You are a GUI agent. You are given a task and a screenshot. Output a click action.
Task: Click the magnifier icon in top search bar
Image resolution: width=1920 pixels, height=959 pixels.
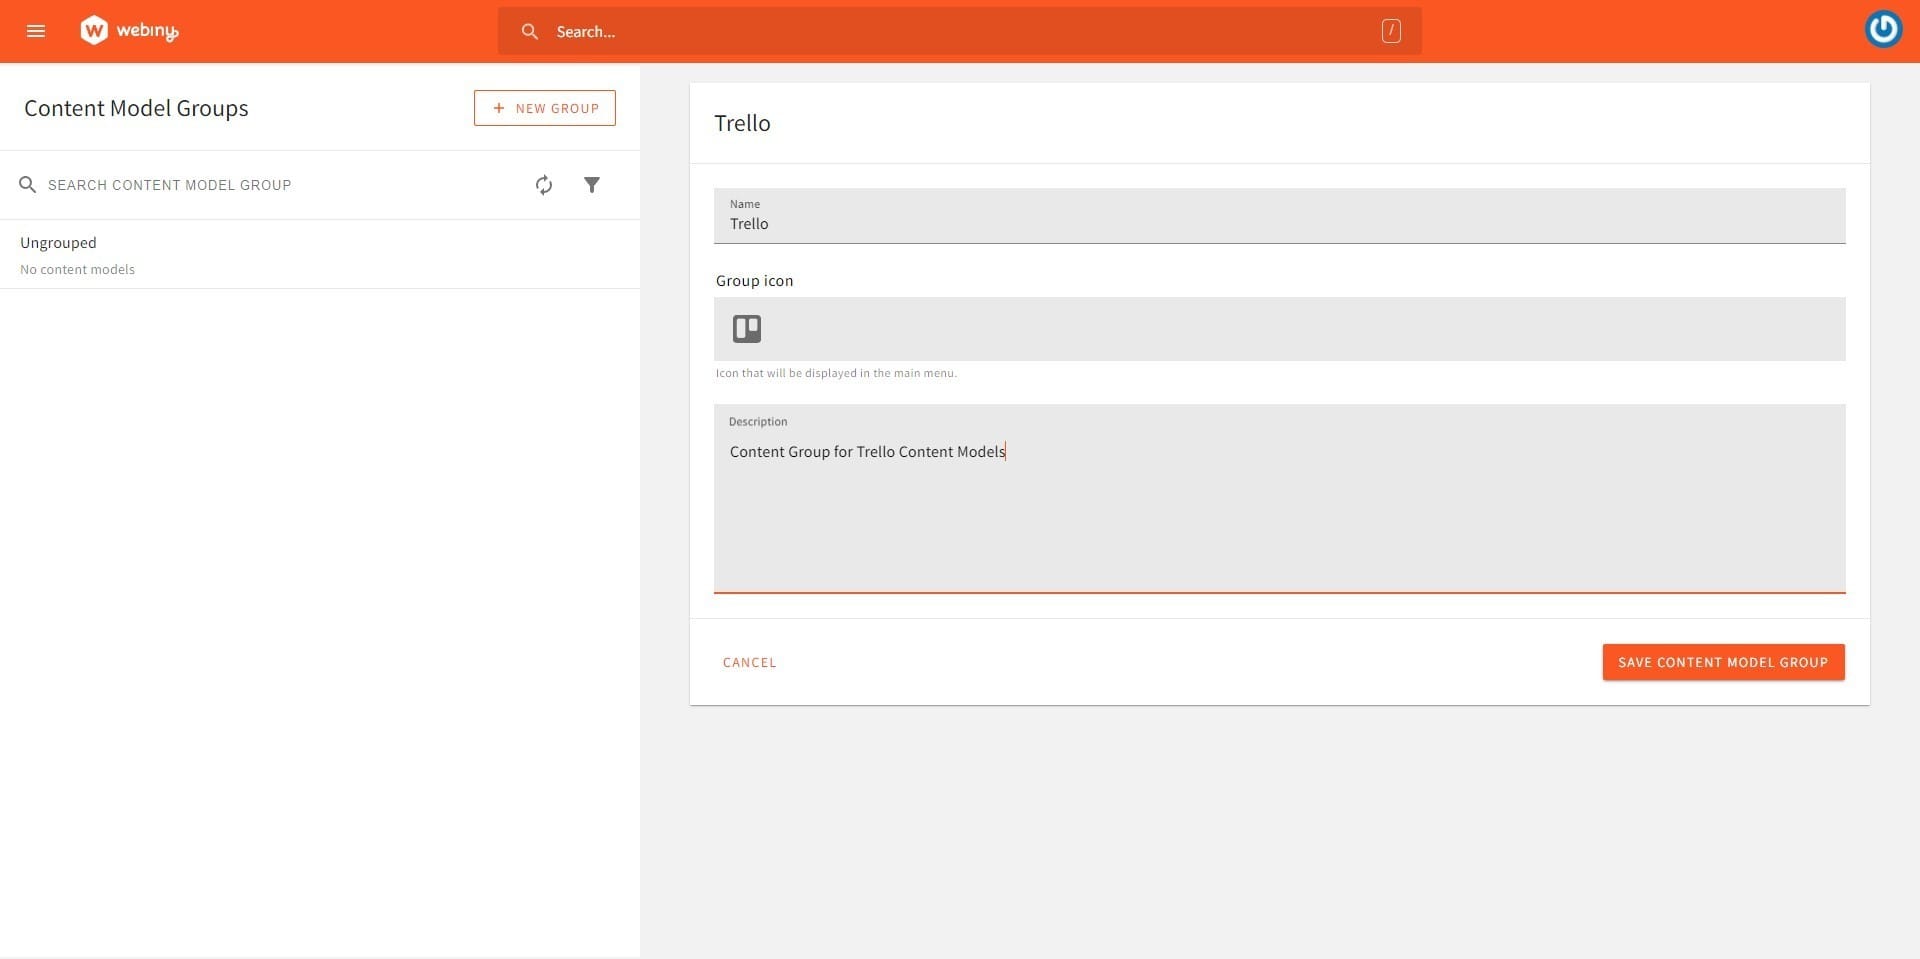pos(530,32)
